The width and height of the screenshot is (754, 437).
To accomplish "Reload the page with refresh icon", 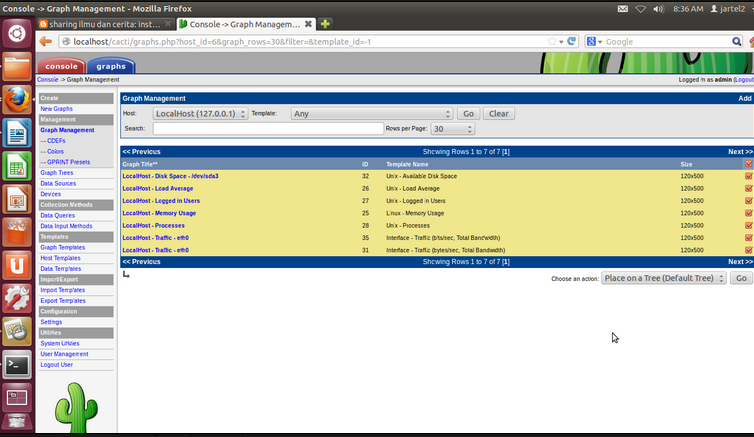I will point(571,41).
